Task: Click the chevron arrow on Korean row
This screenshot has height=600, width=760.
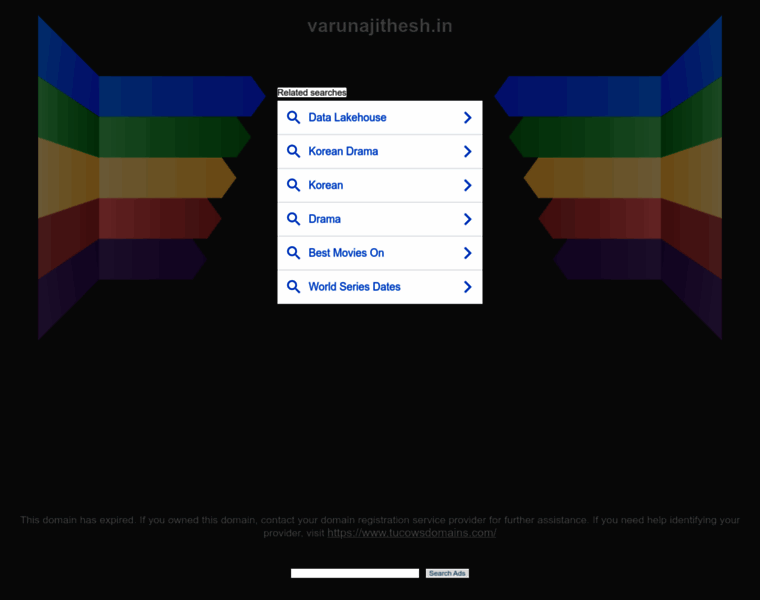Action: click(x=467, y=185)
